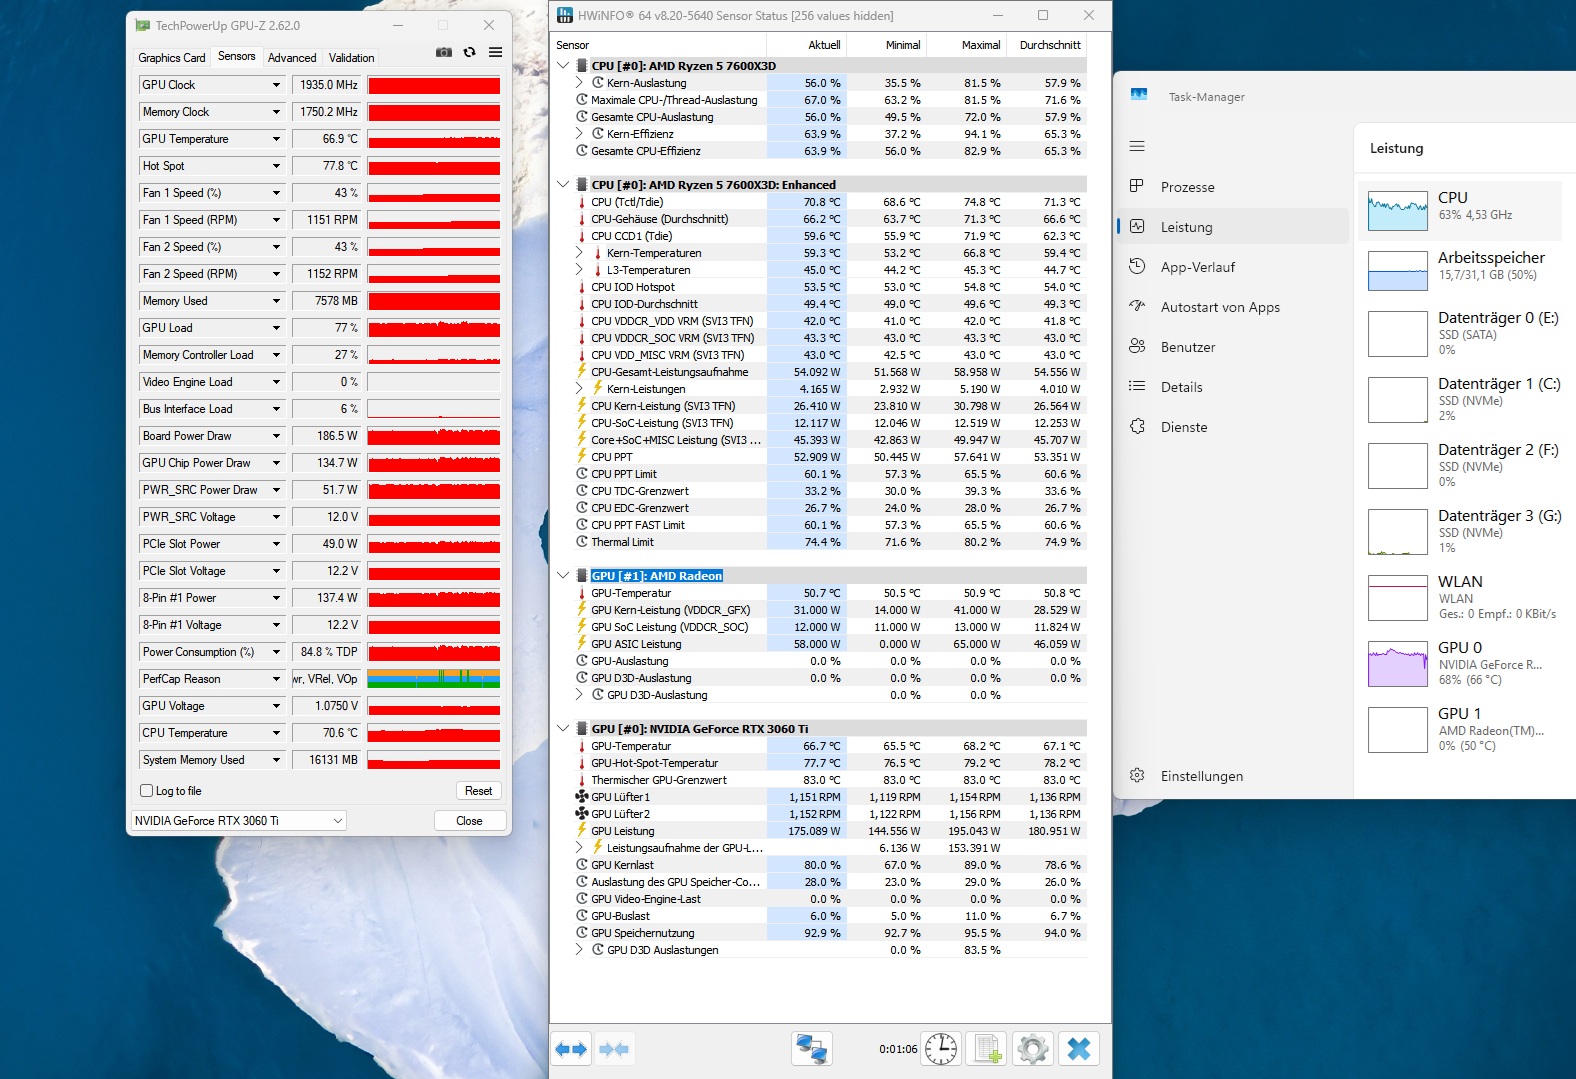Open NVIDIA GeForce RTX 3060 Ti selector

click(x=239, y=821)
